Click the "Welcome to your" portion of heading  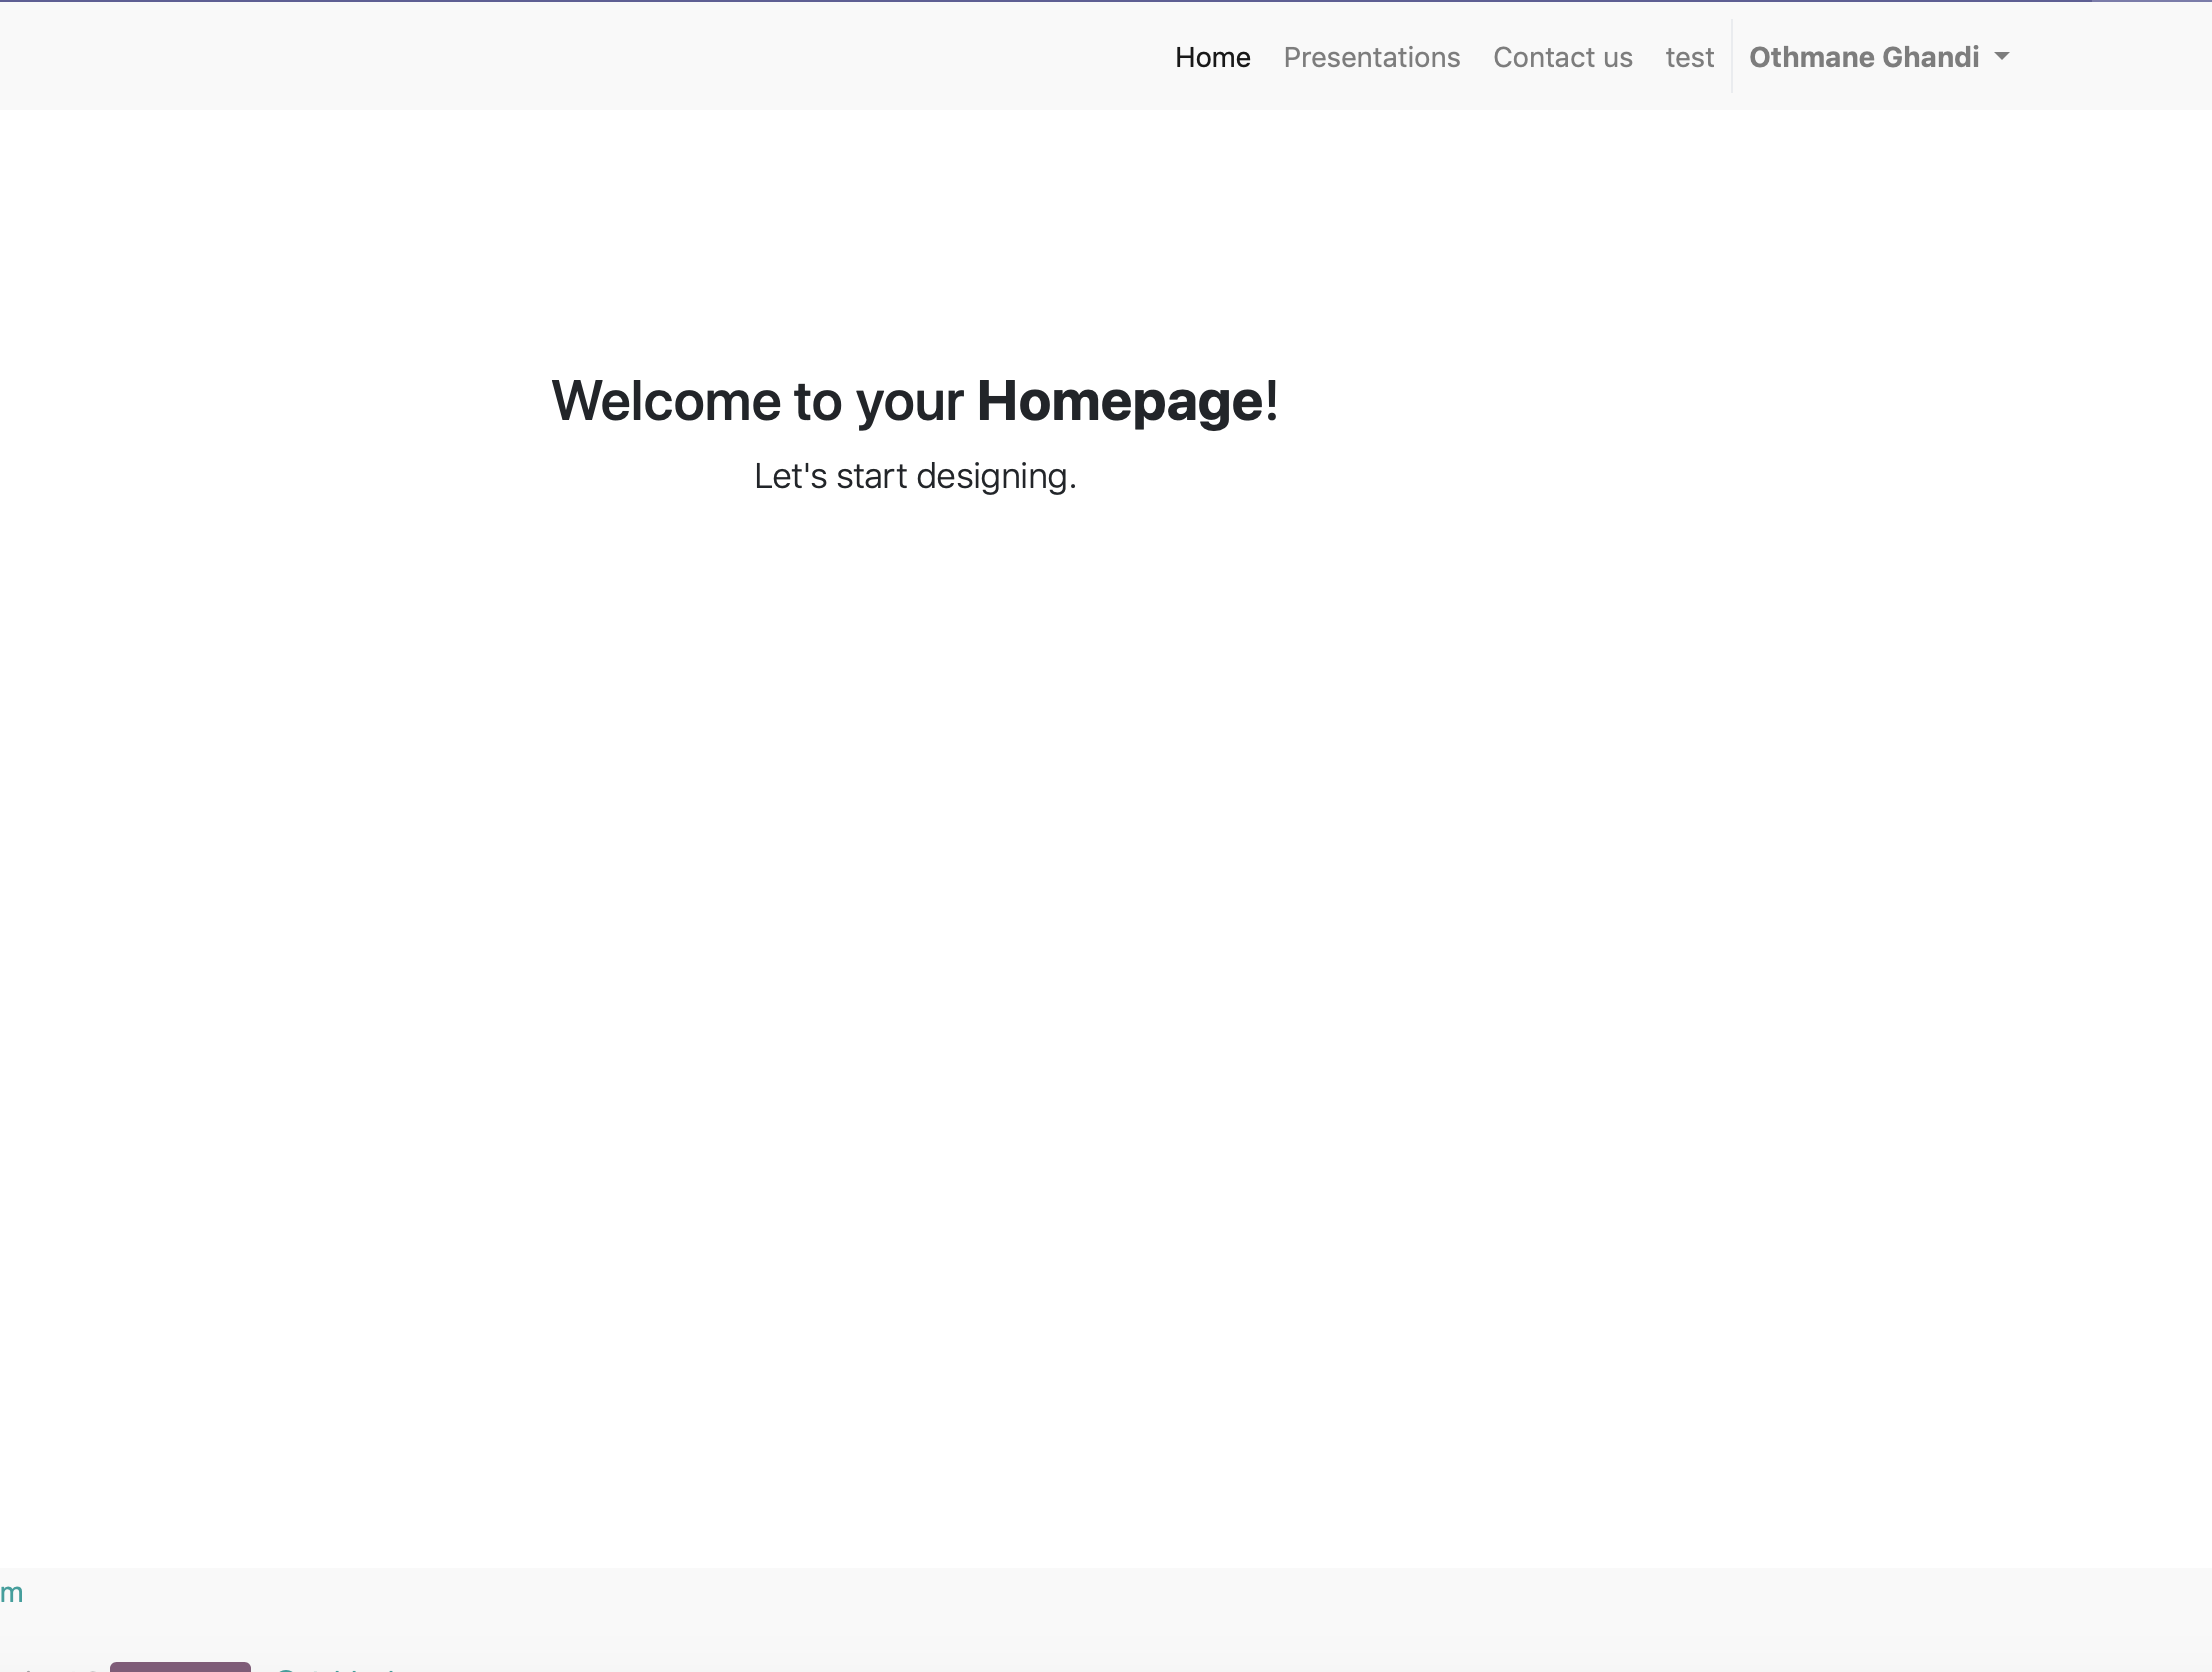758,401
